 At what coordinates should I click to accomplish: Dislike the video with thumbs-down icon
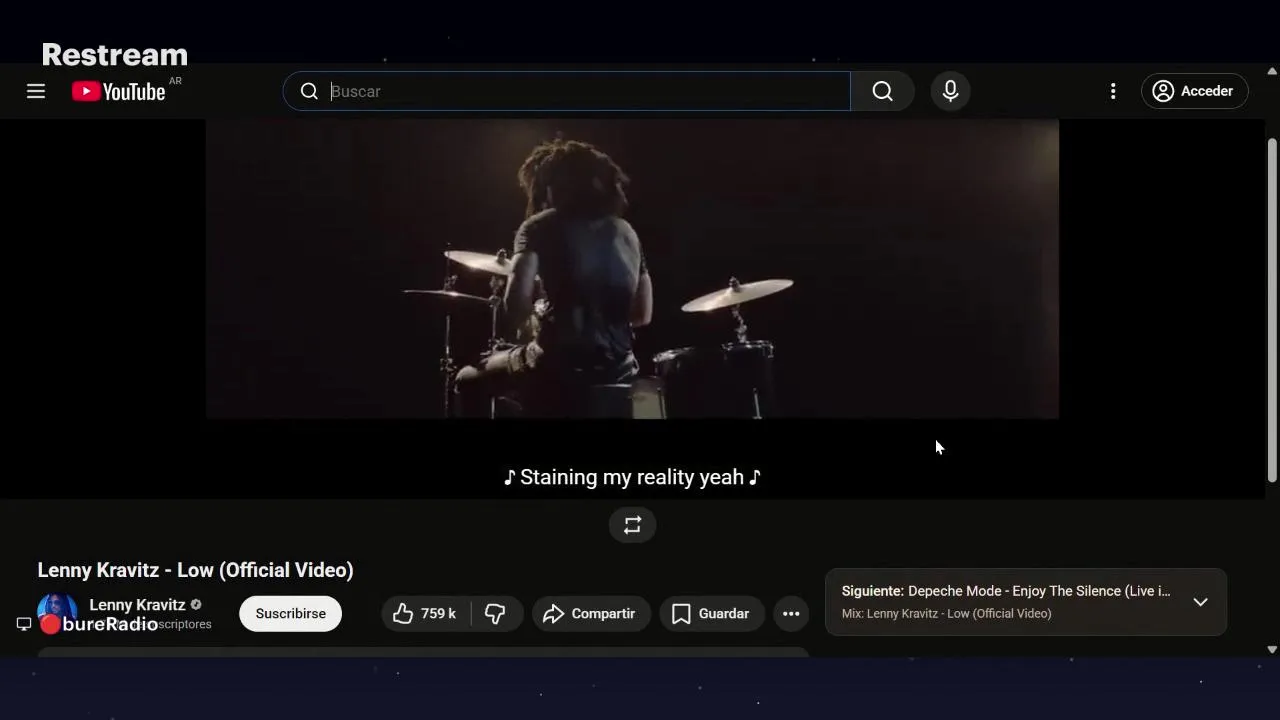tap(496, 613)
